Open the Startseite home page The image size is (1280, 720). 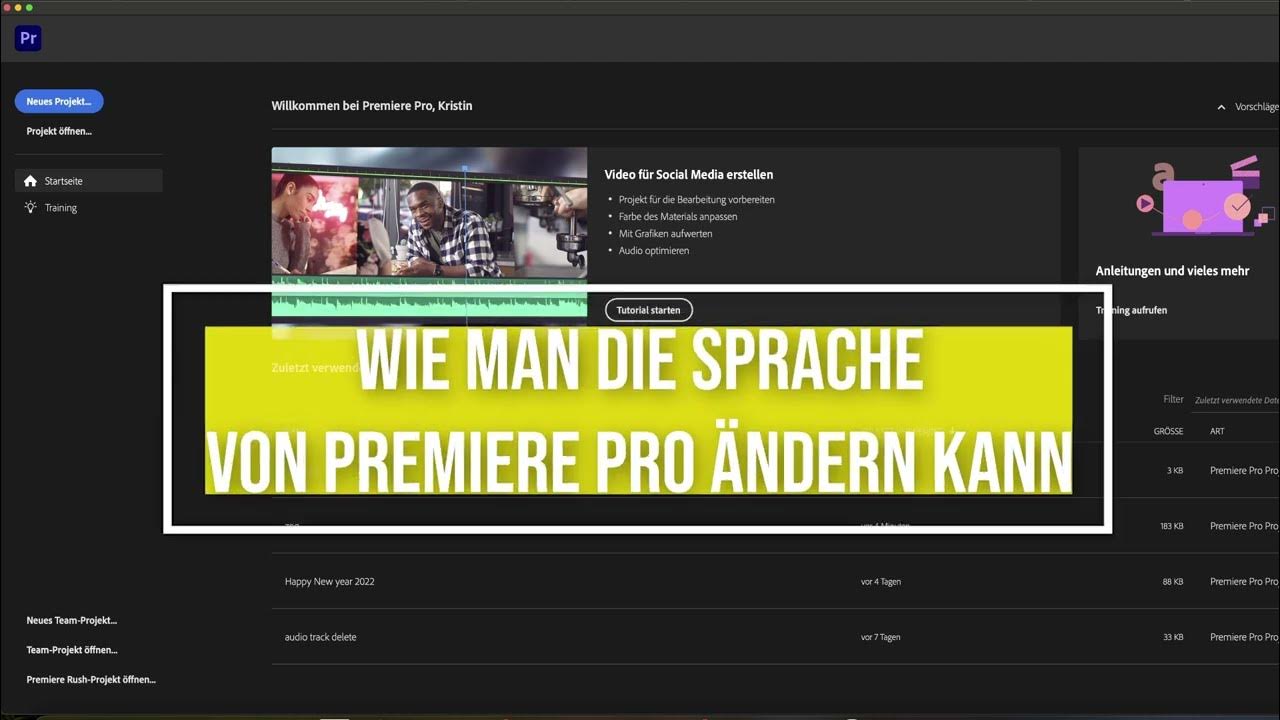pyautogui.click(x=89, y=181)
